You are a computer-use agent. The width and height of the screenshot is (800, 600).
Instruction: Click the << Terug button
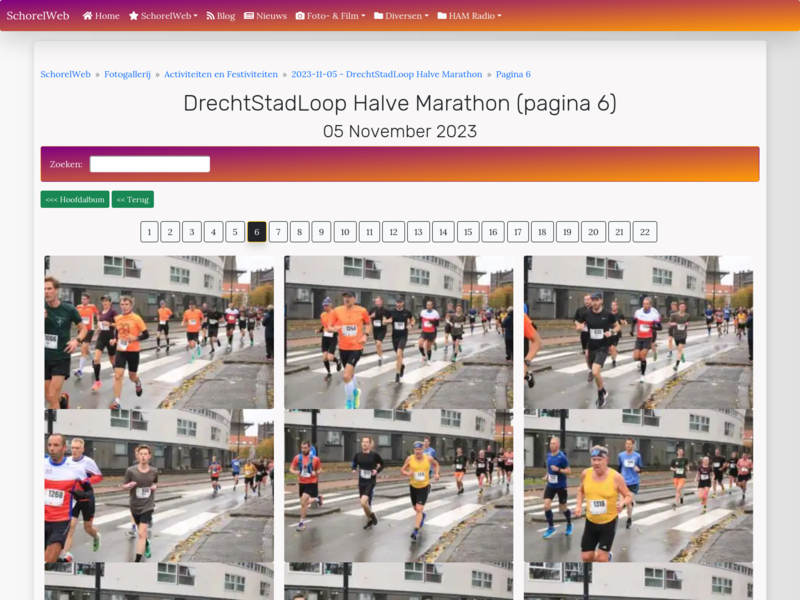(133, 199)
